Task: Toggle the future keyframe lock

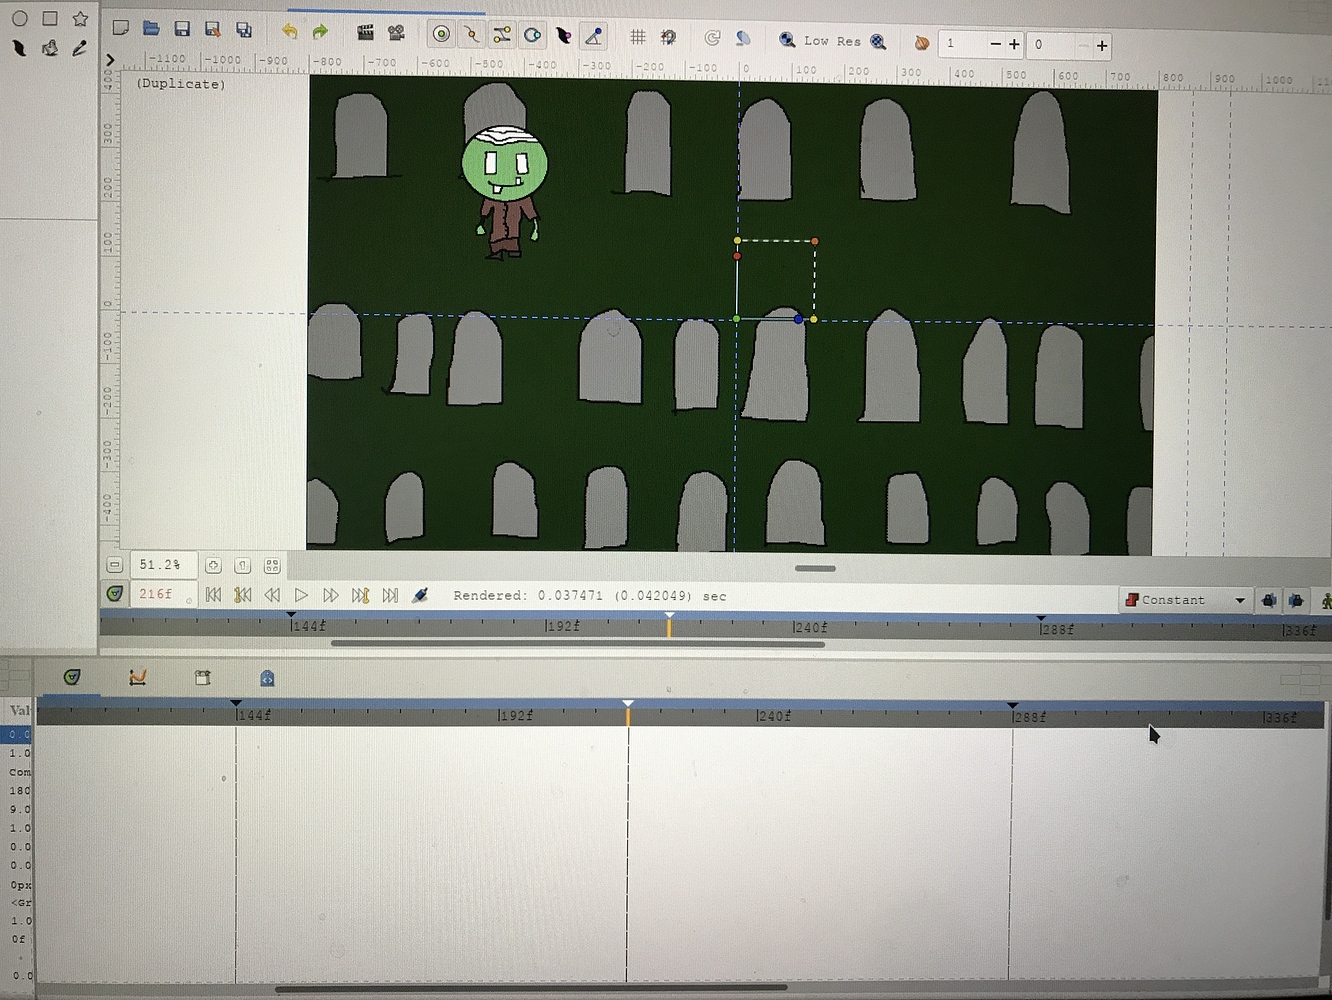Action: [x=1296, y=601]
